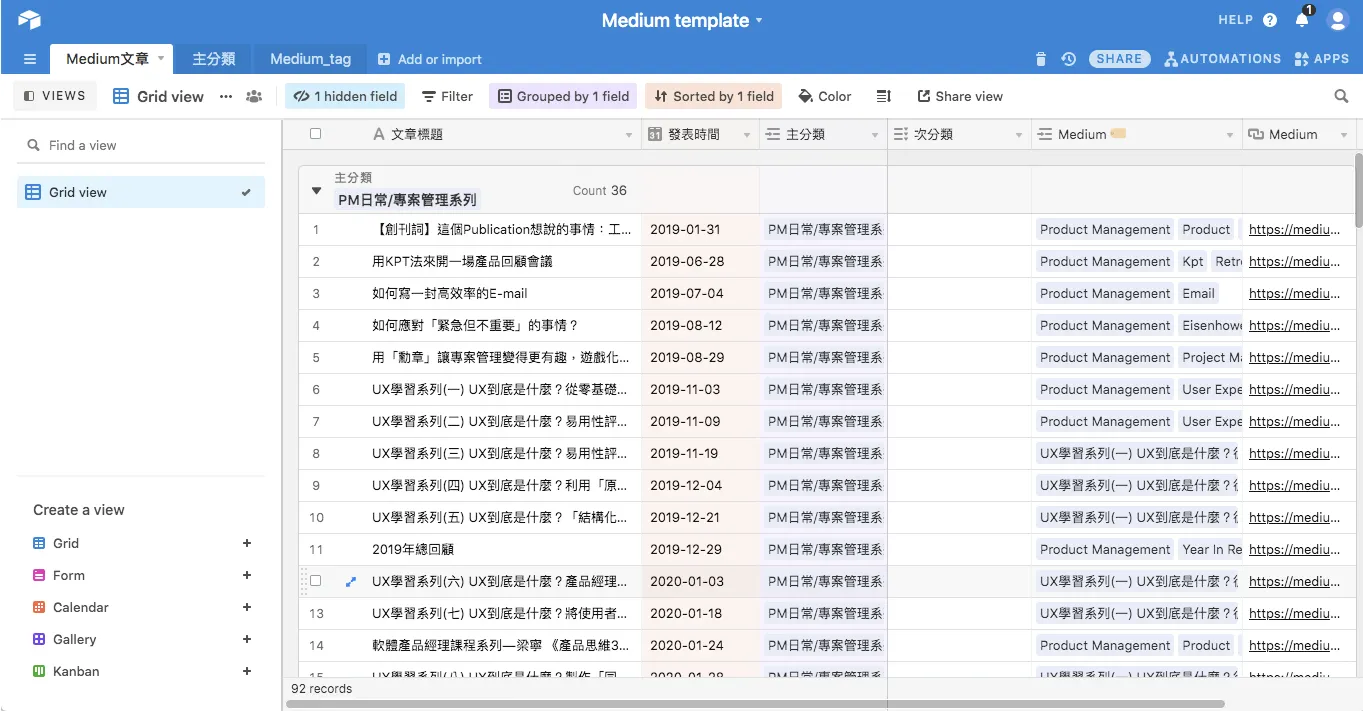Open the trash bin icon

[x=1041, y=59]
